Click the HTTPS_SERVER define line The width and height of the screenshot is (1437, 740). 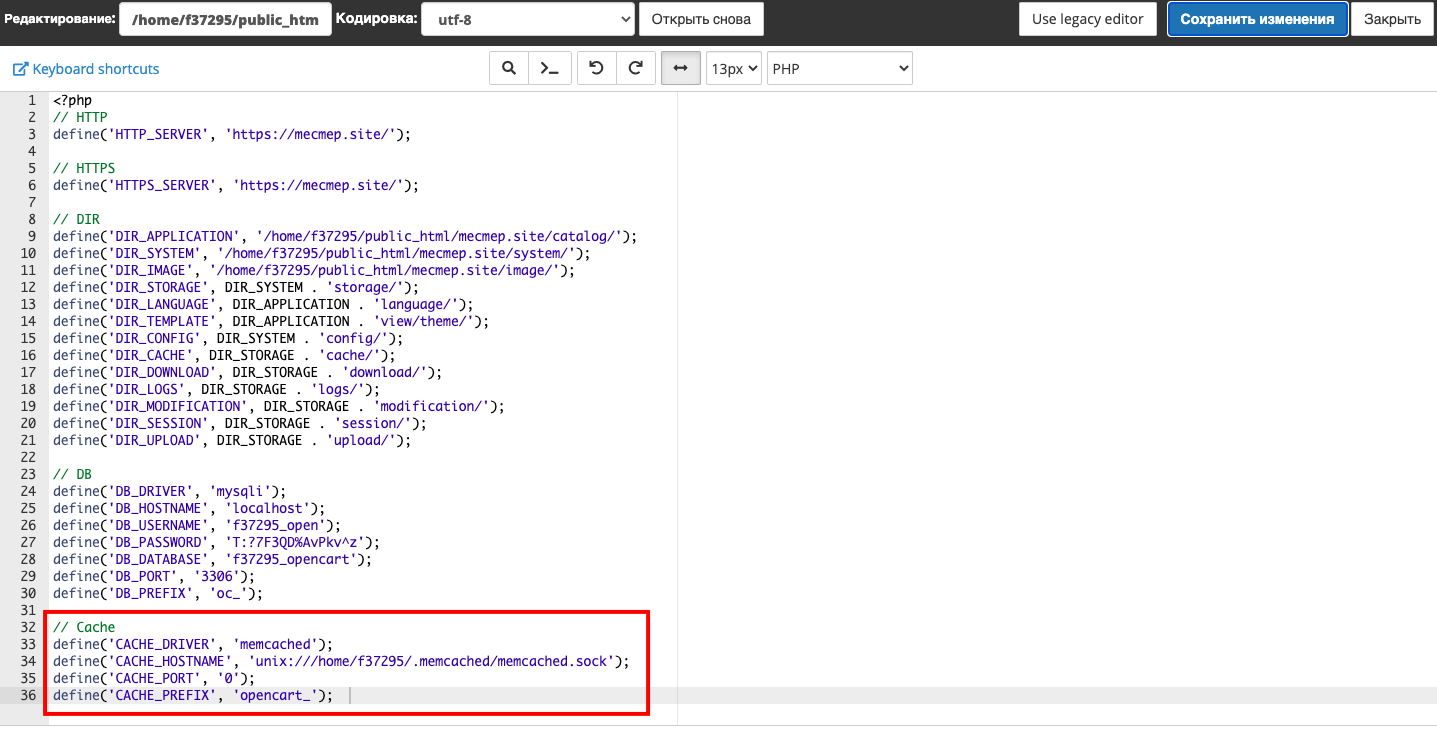[x=236, y=185]
